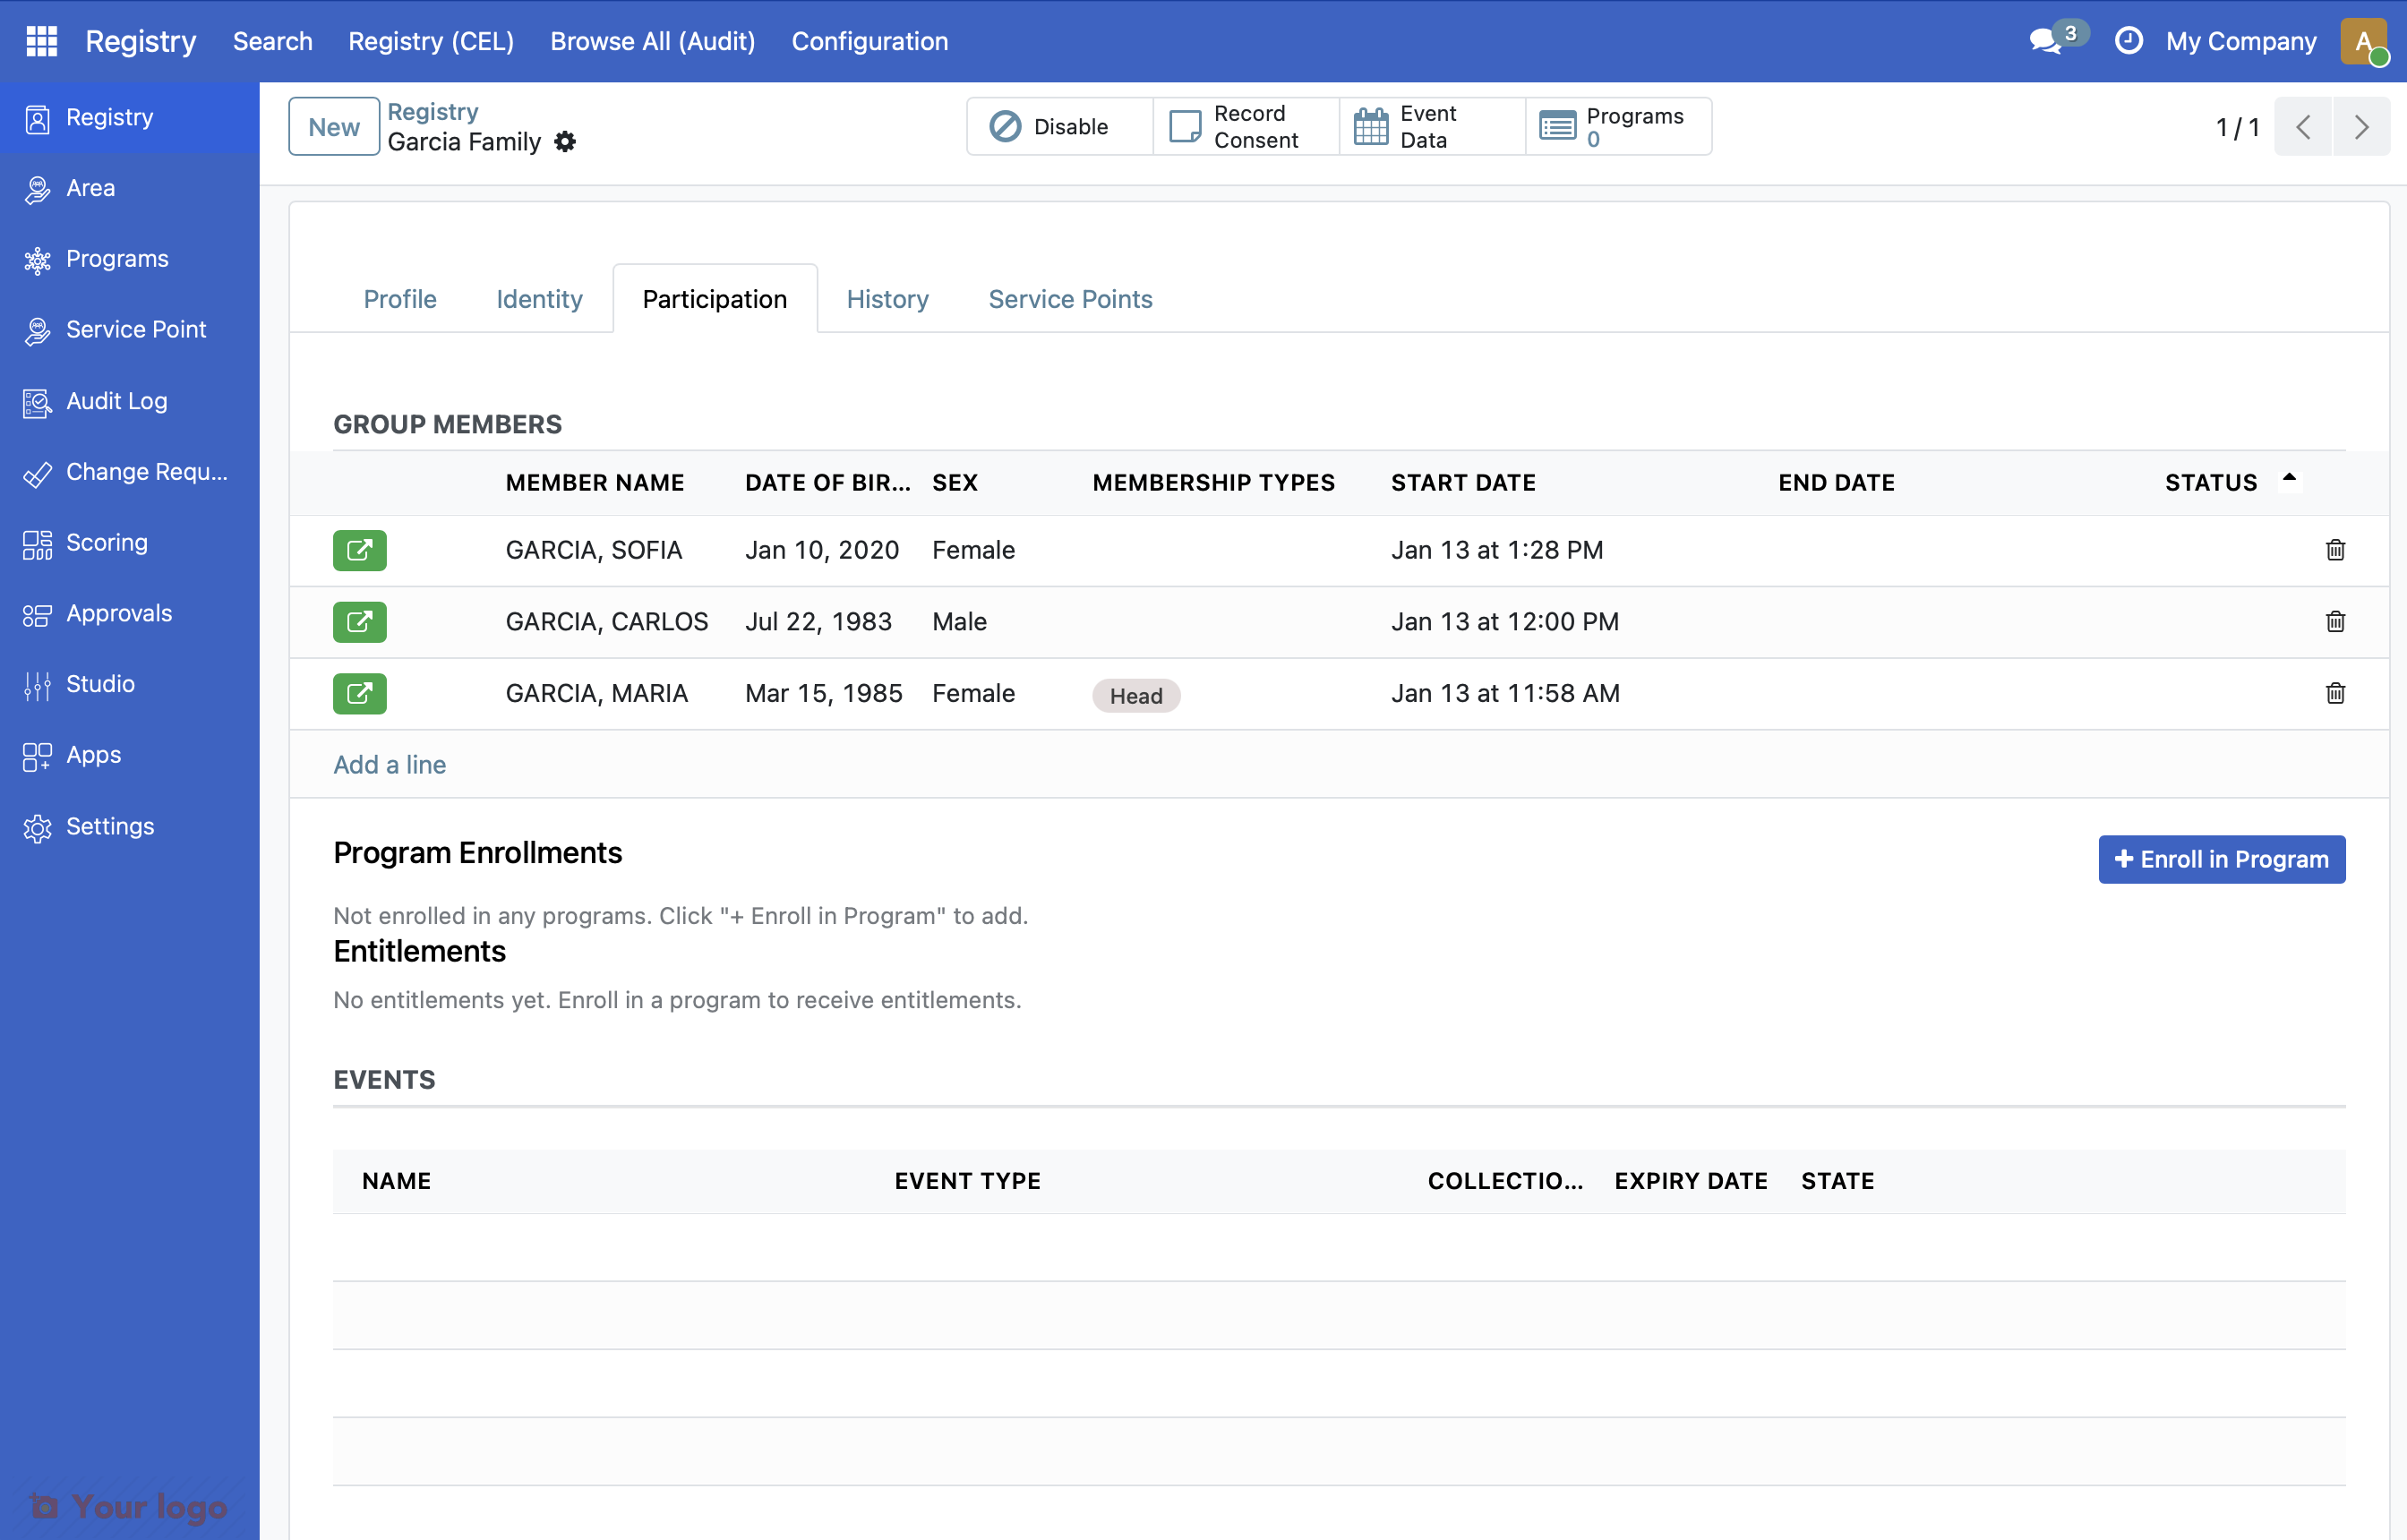Open the Configuration menu
The height and width of the screenshot is (1540, 2407).
click(x=869, y=41)
